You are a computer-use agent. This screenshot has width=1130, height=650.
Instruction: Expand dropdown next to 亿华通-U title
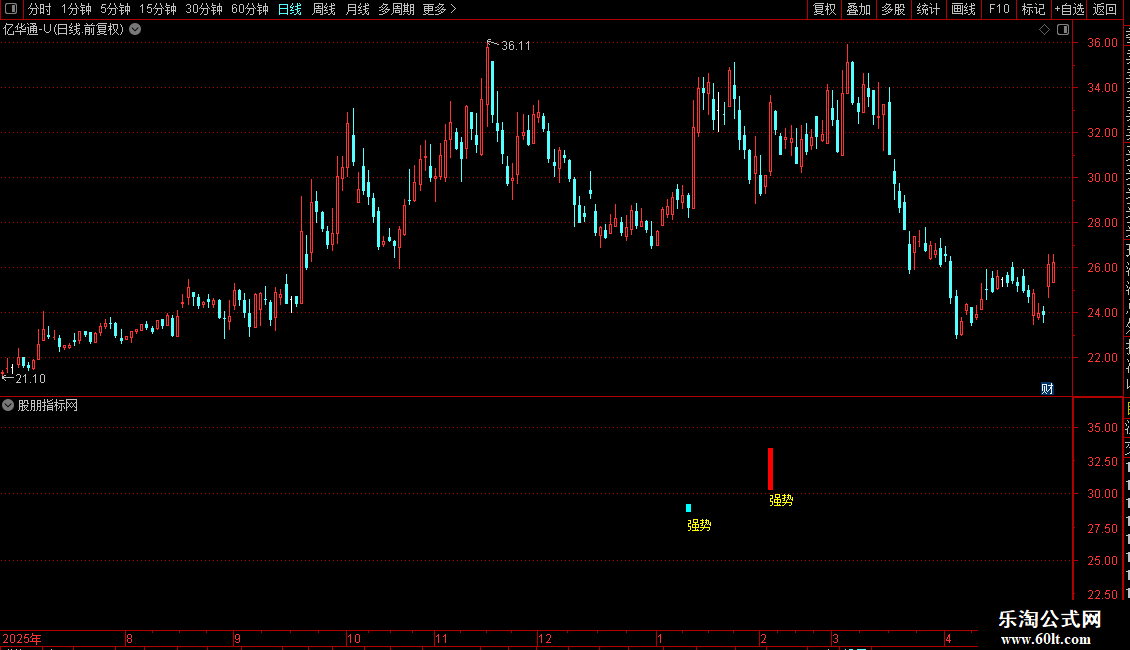135,30
